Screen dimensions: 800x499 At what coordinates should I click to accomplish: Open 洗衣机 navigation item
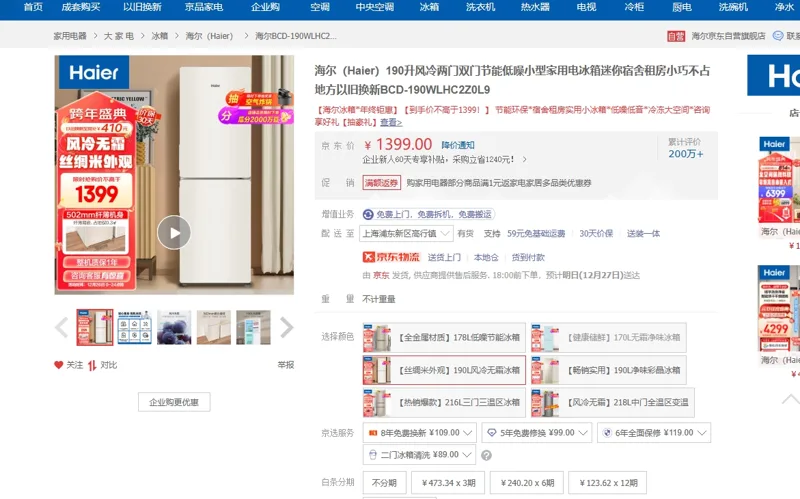(481, 7)
